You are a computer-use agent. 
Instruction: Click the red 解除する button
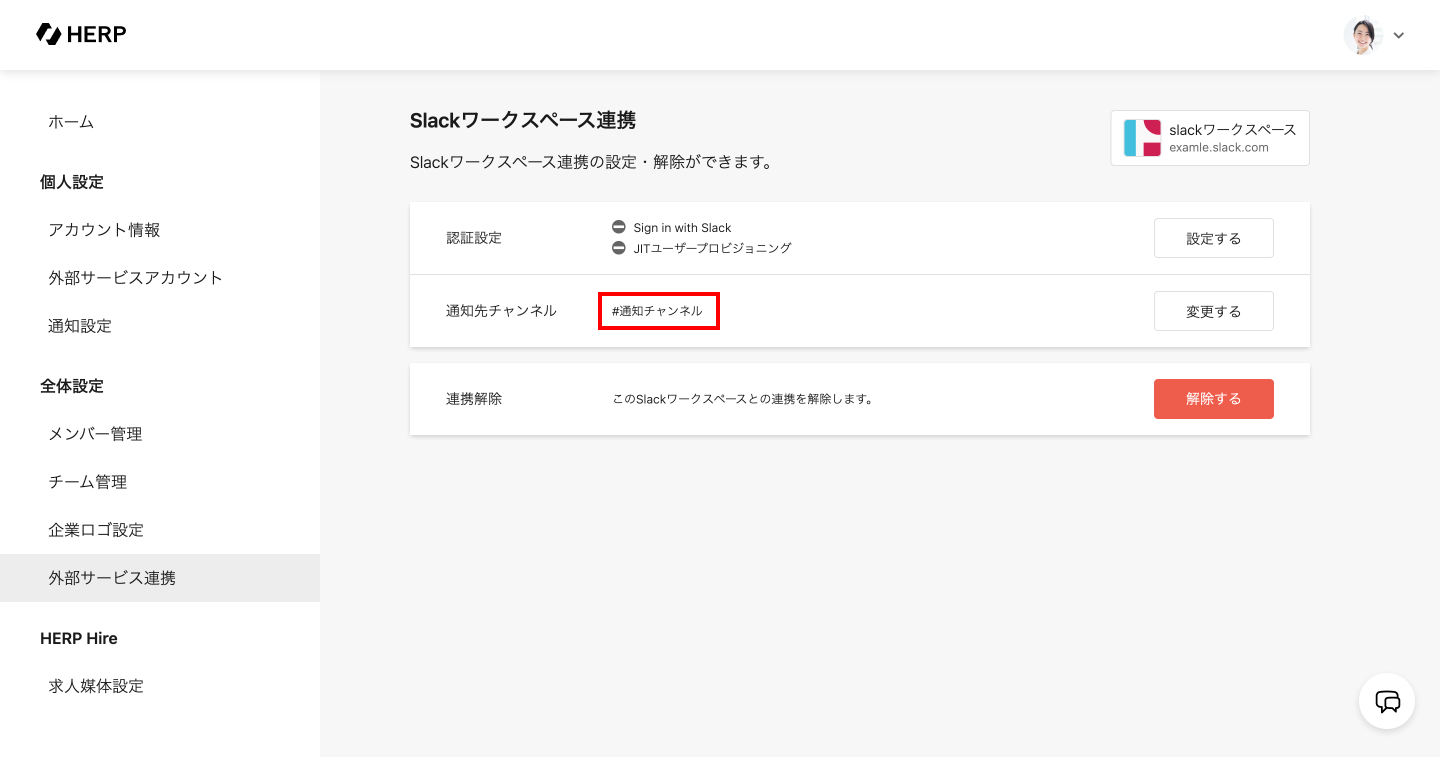pyautogui.click(x=1213, y=399)
